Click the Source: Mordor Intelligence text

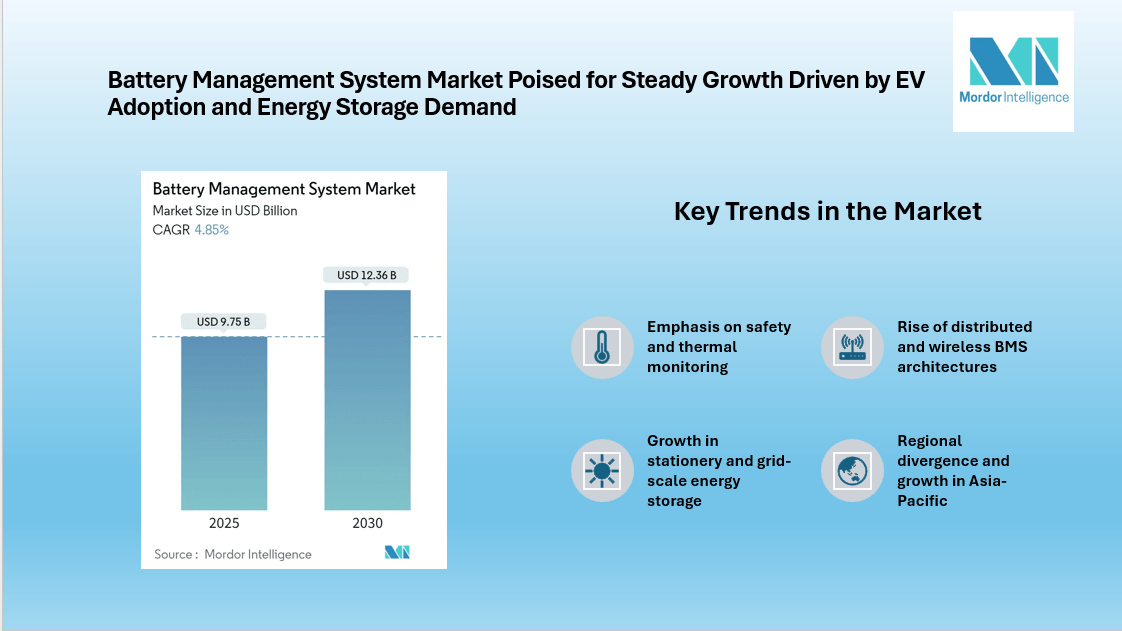(233, 554)
